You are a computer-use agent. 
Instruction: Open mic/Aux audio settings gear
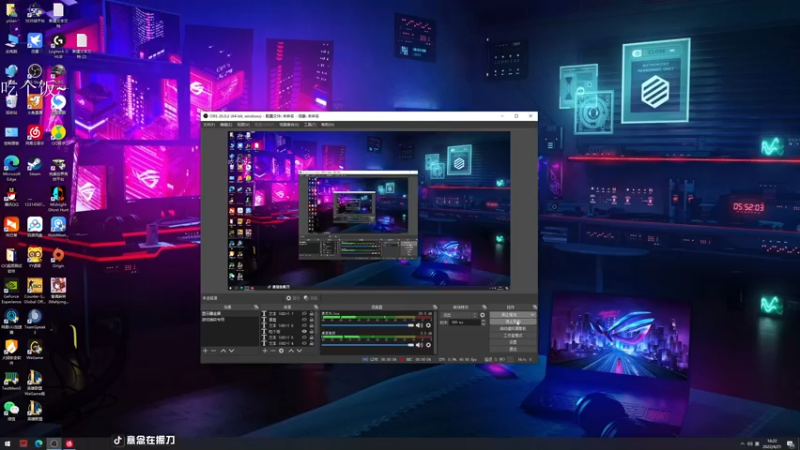(429, 326)
